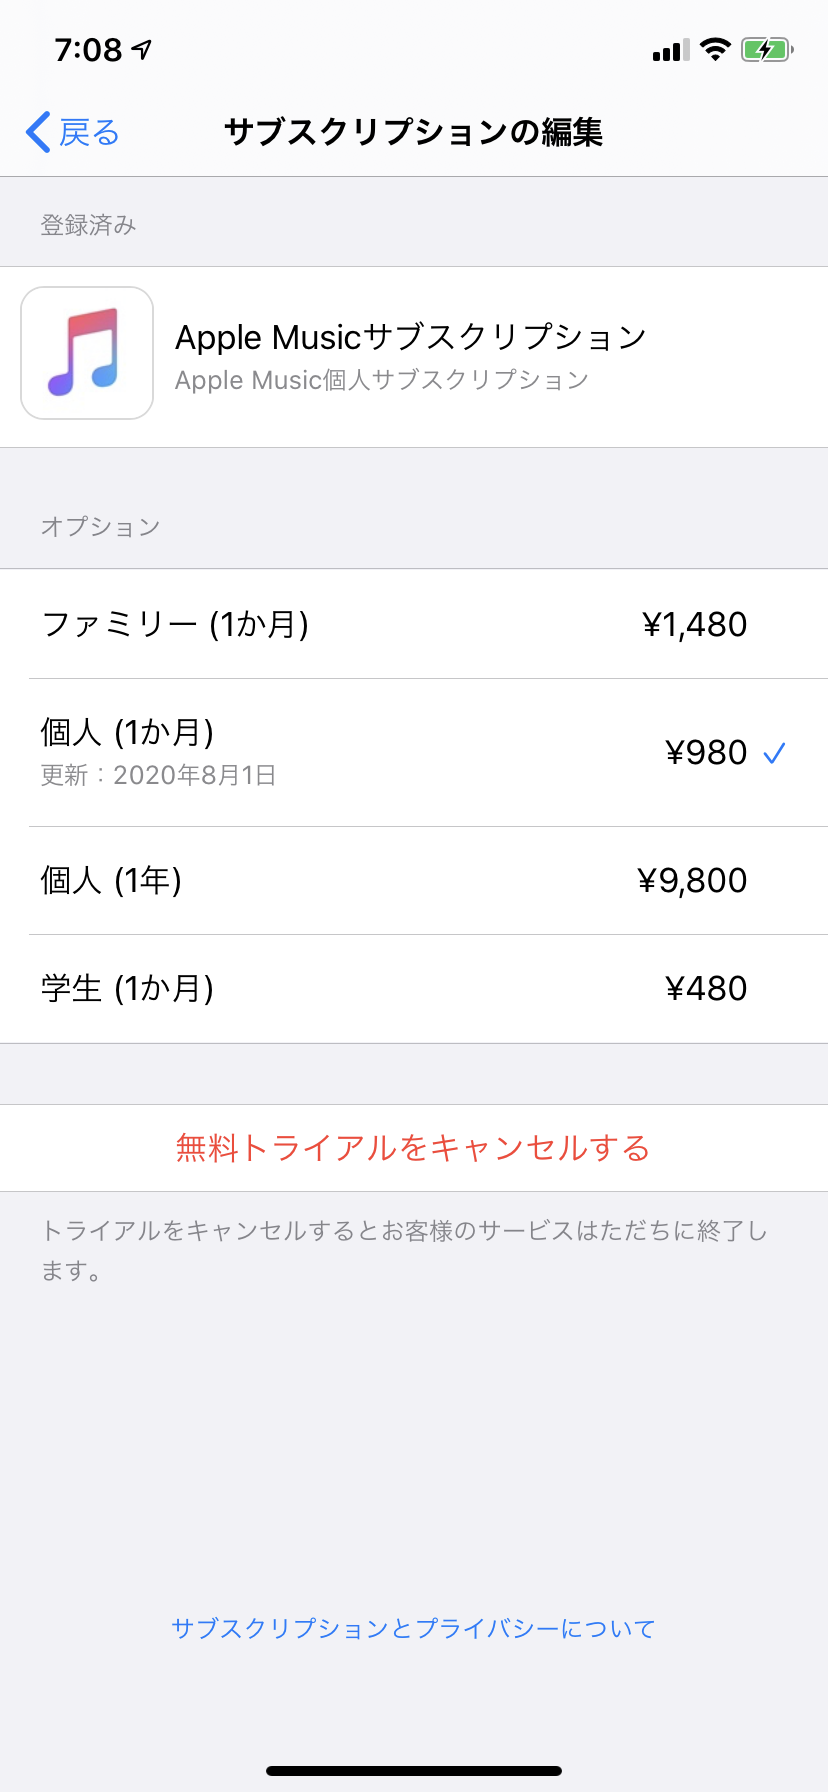Tap the blue checkmark beside ¥980

point(774,753)
